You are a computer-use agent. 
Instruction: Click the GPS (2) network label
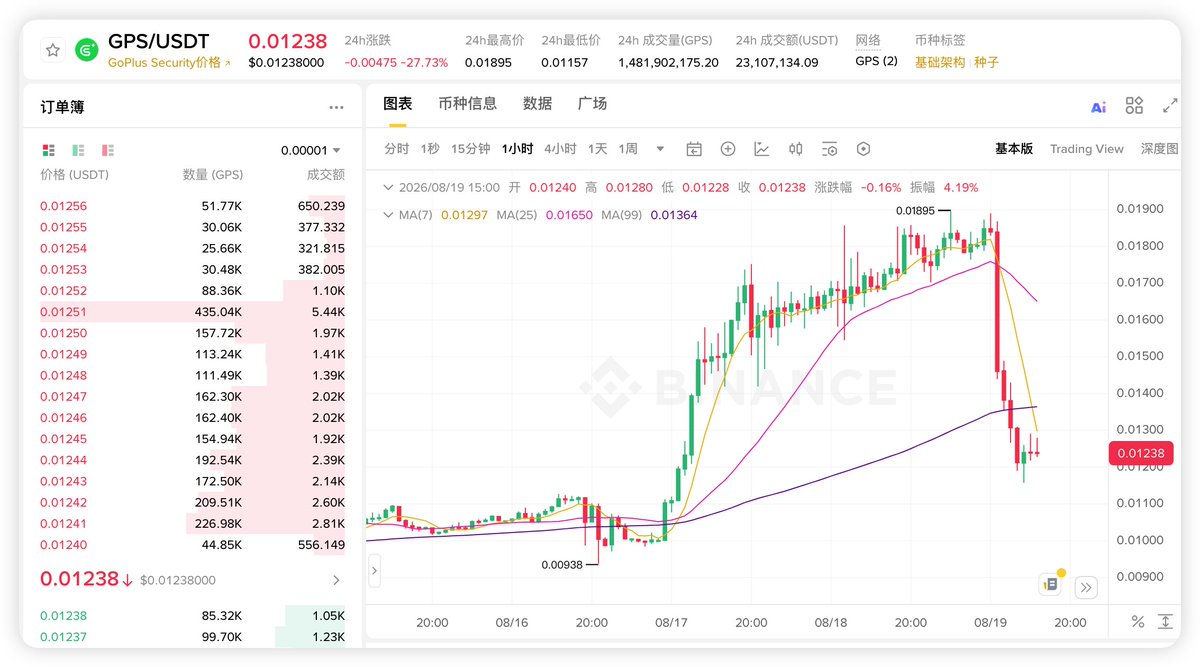tap(876, 61)
